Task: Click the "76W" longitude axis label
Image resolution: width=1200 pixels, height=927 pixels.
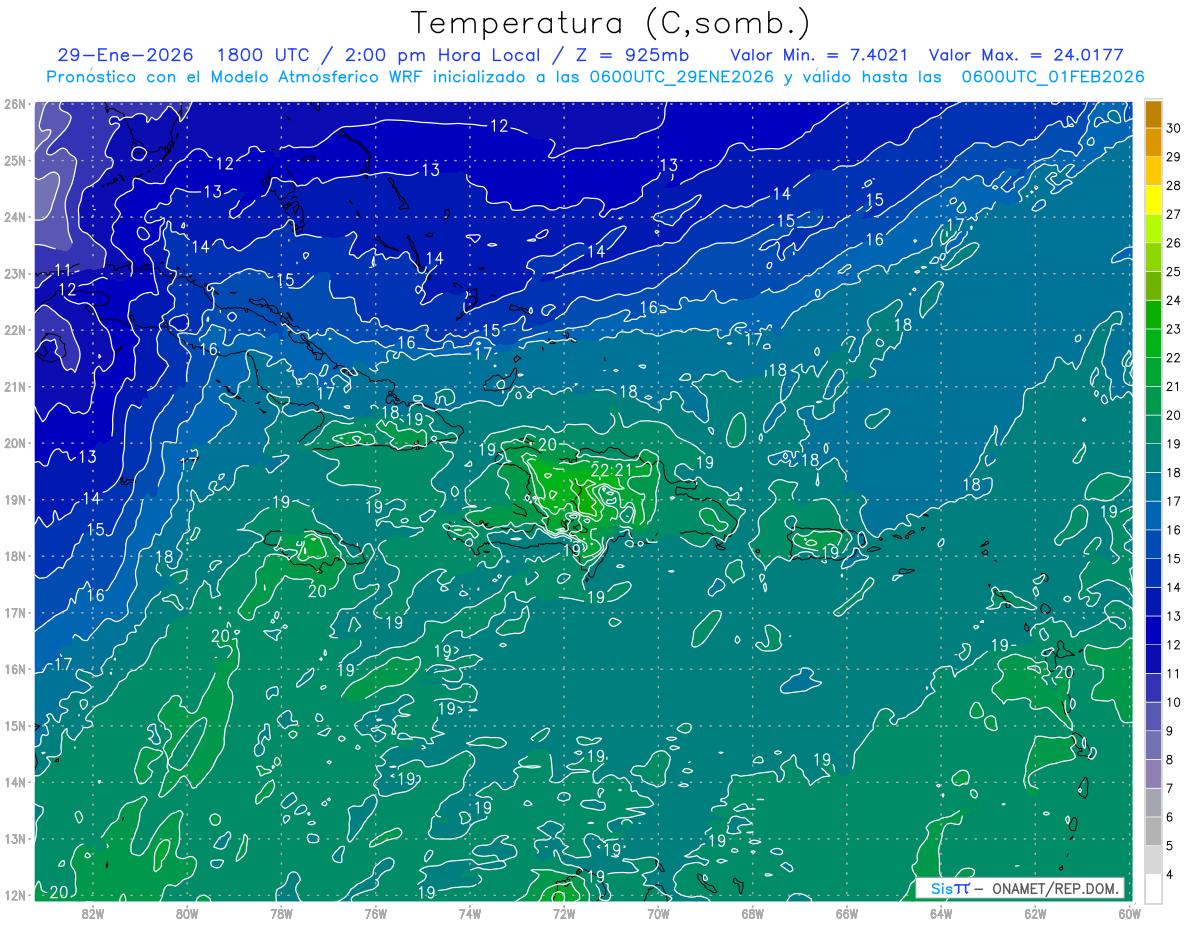Action: 376,912
